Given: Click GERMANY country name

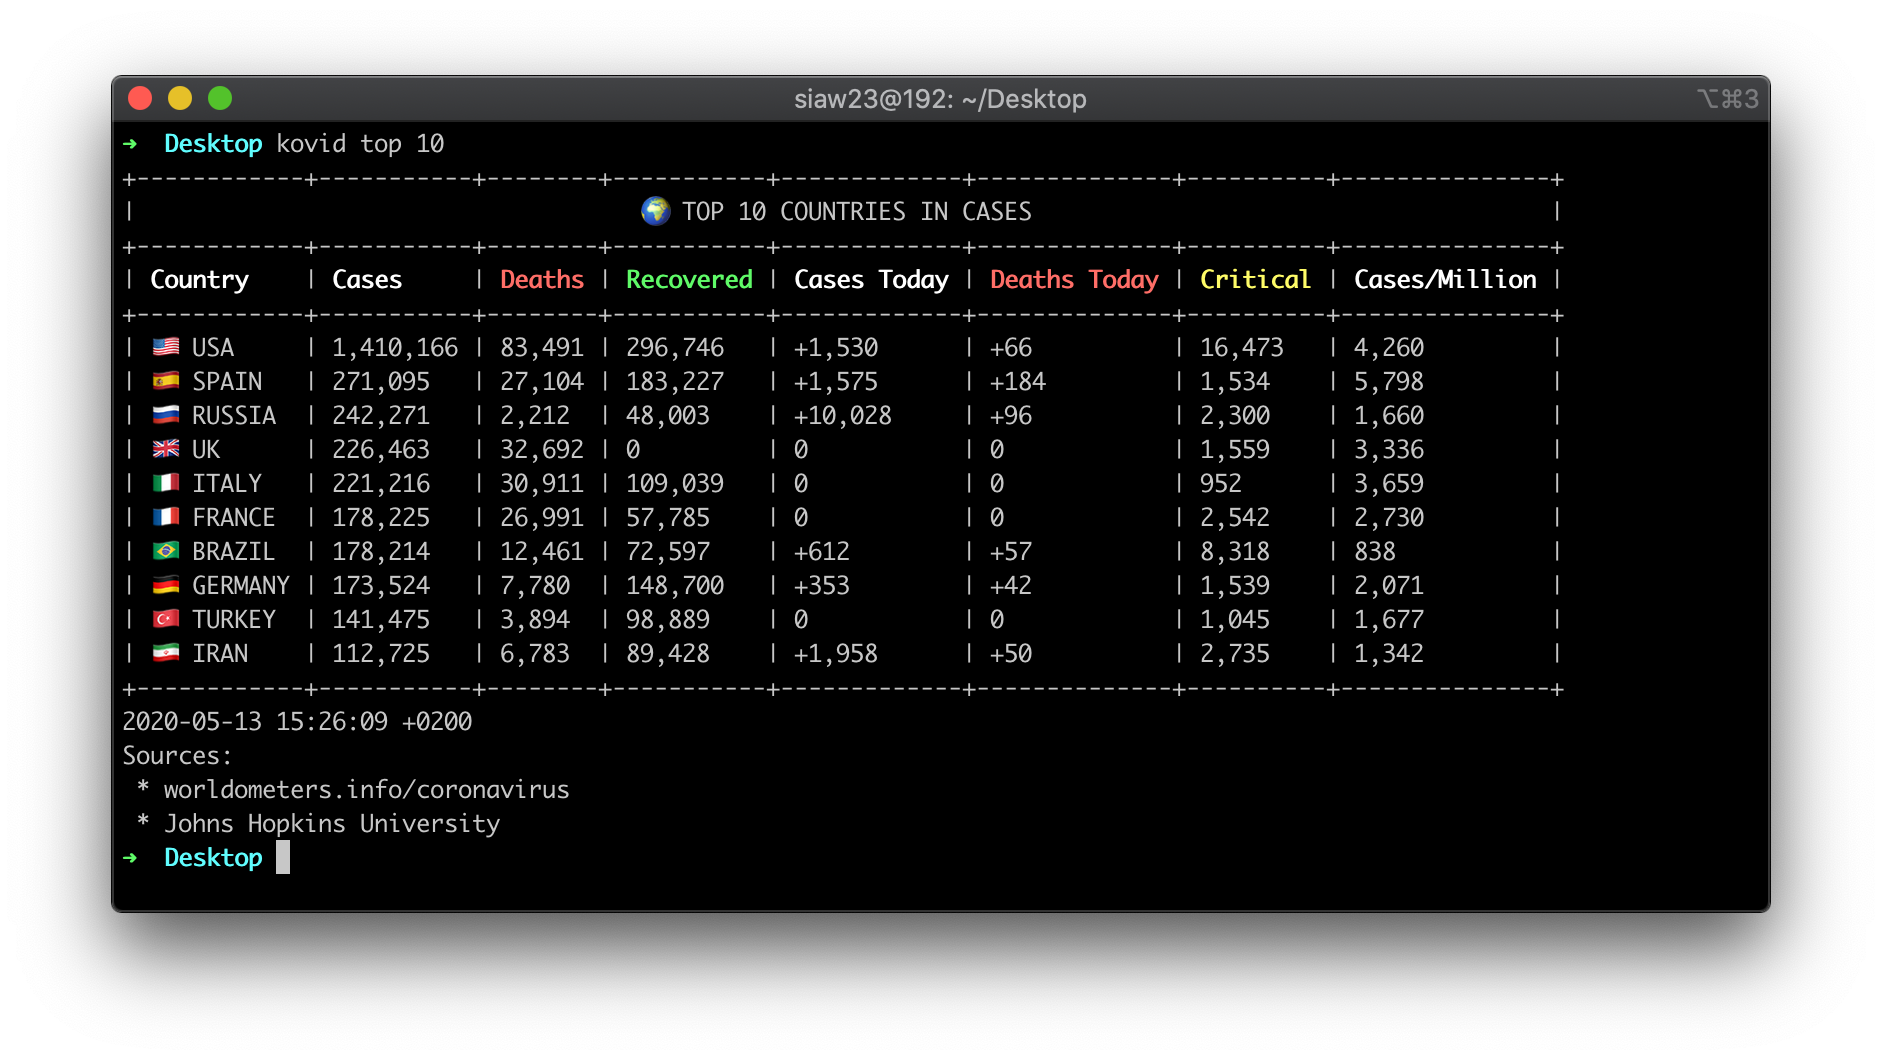Looking at the screenshot, I should 241,586.
